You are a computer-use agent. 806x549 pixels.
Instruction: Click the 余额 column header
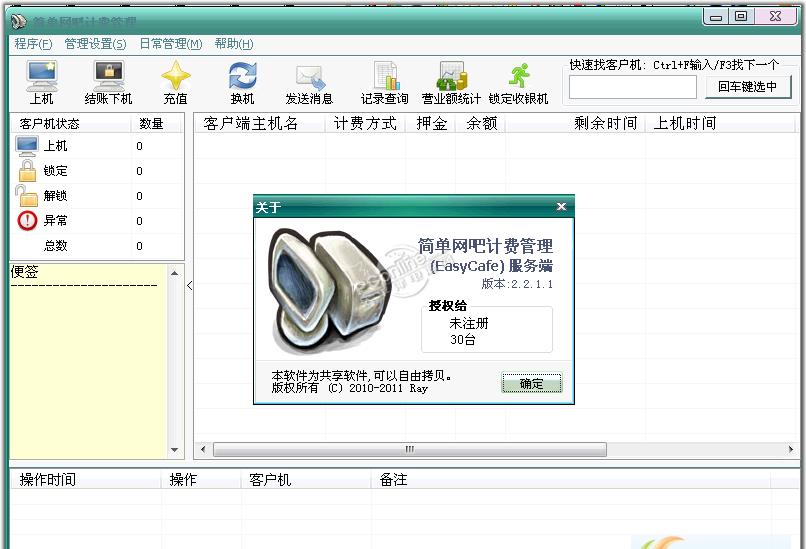click(482, 123)
